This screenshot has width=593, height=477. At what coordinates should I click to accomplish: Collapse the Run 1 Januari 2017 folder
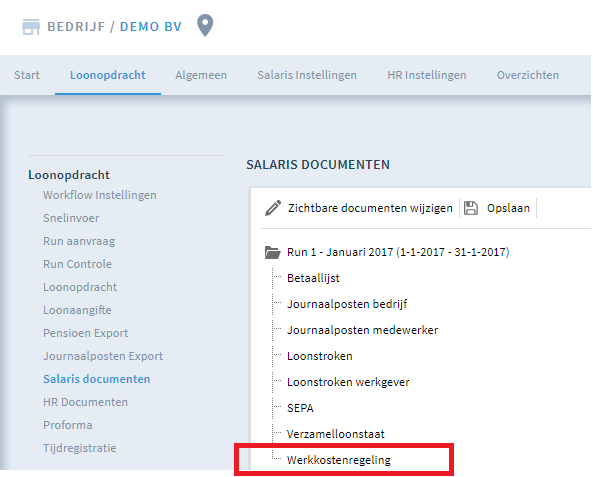pyautogui.click(x=273, y=252)
